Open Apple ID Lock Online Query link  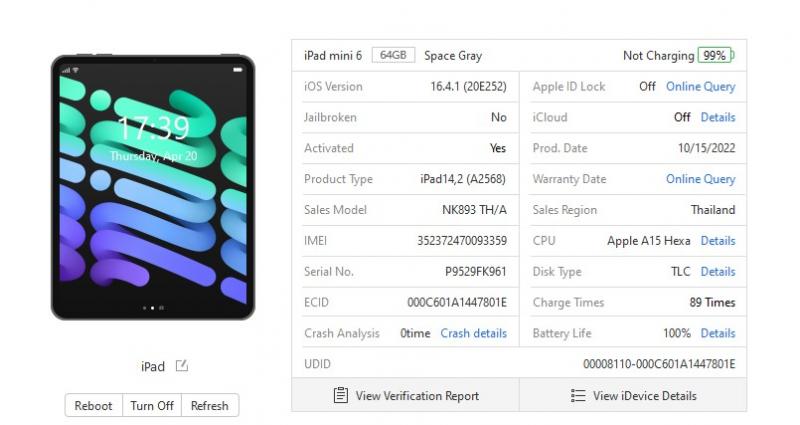tap(701, 87)
